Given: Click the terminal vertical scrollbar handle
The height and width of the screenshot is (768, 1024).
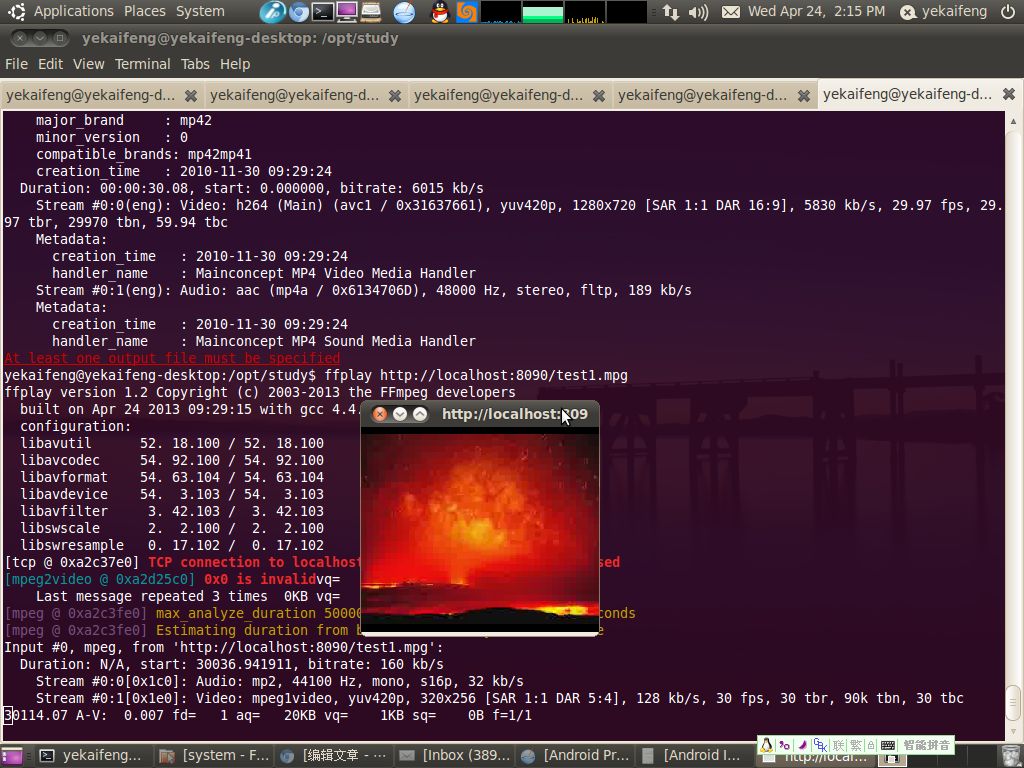Looking at the screenshot, I should click(x=1014, y=704).
